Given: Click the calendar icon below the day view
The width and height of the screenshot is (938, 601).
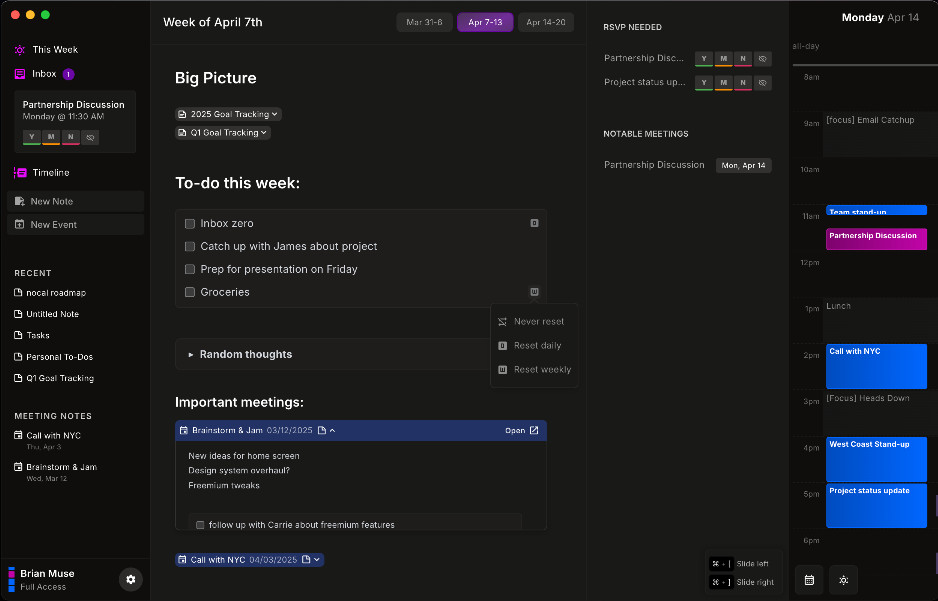Looking at the screenshot, I should [809, 580].
